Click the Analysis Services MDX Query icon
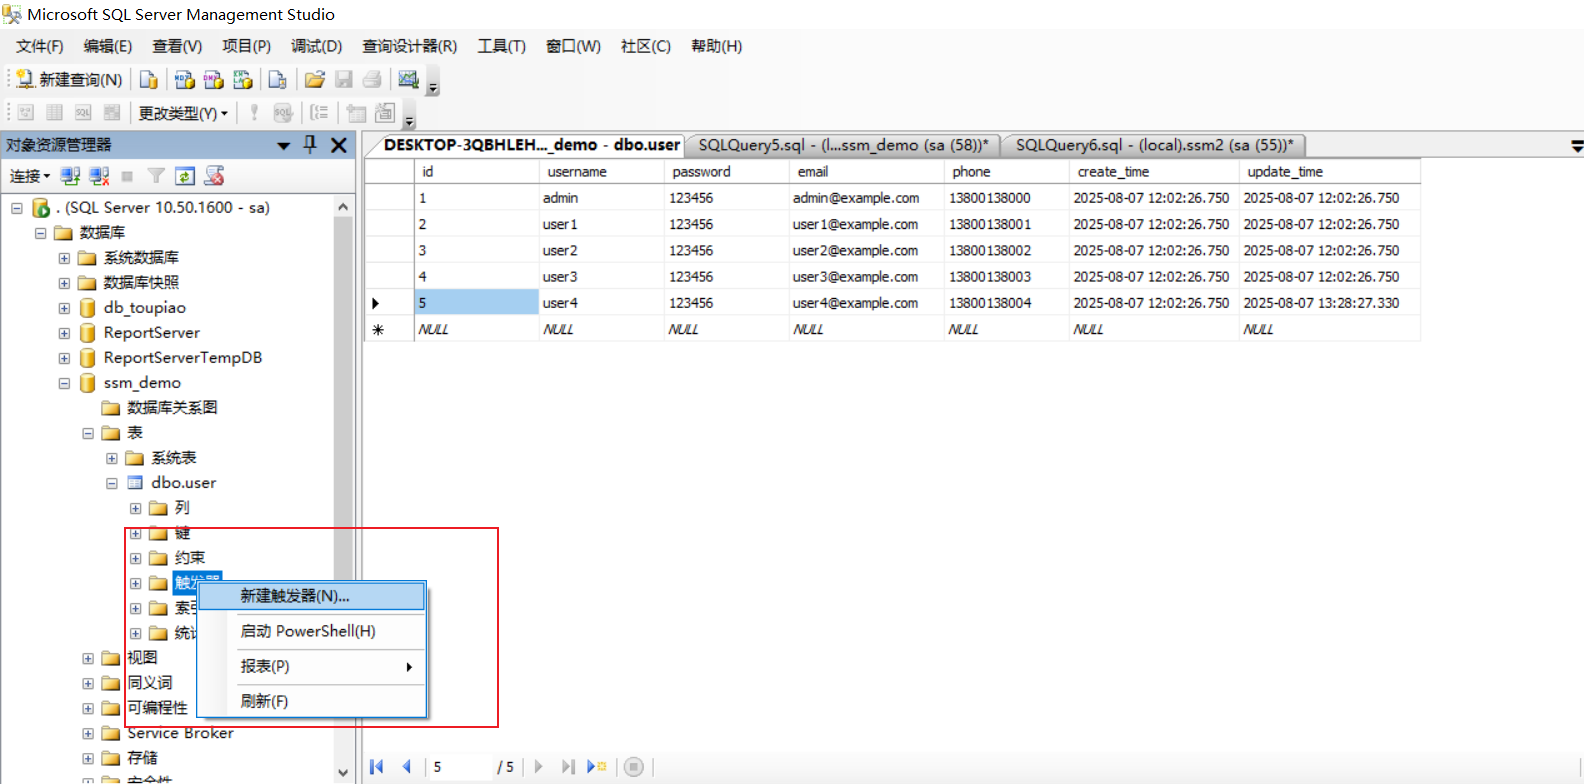1584x784 pixels. point(184,80)
